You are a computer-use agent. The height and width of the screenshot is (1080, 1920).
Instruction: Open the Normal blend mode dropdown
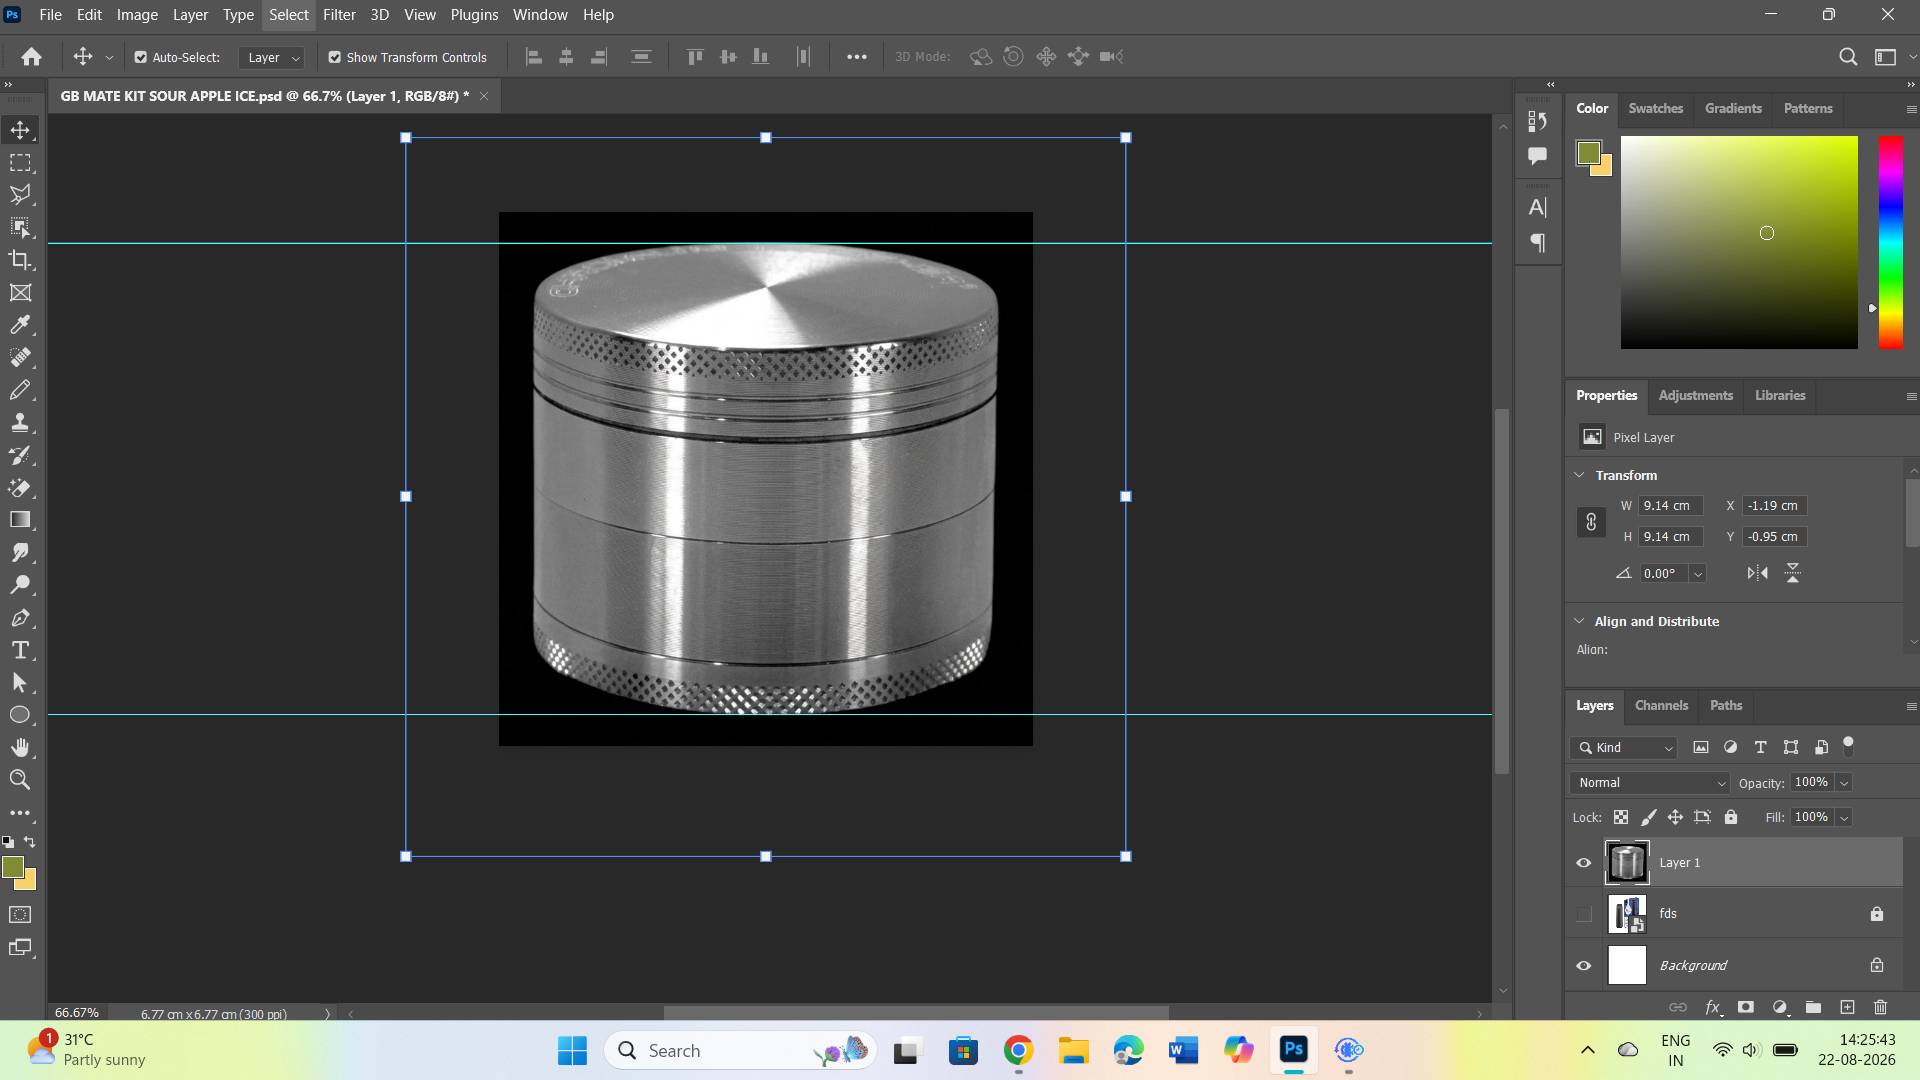pos(1650,783)
